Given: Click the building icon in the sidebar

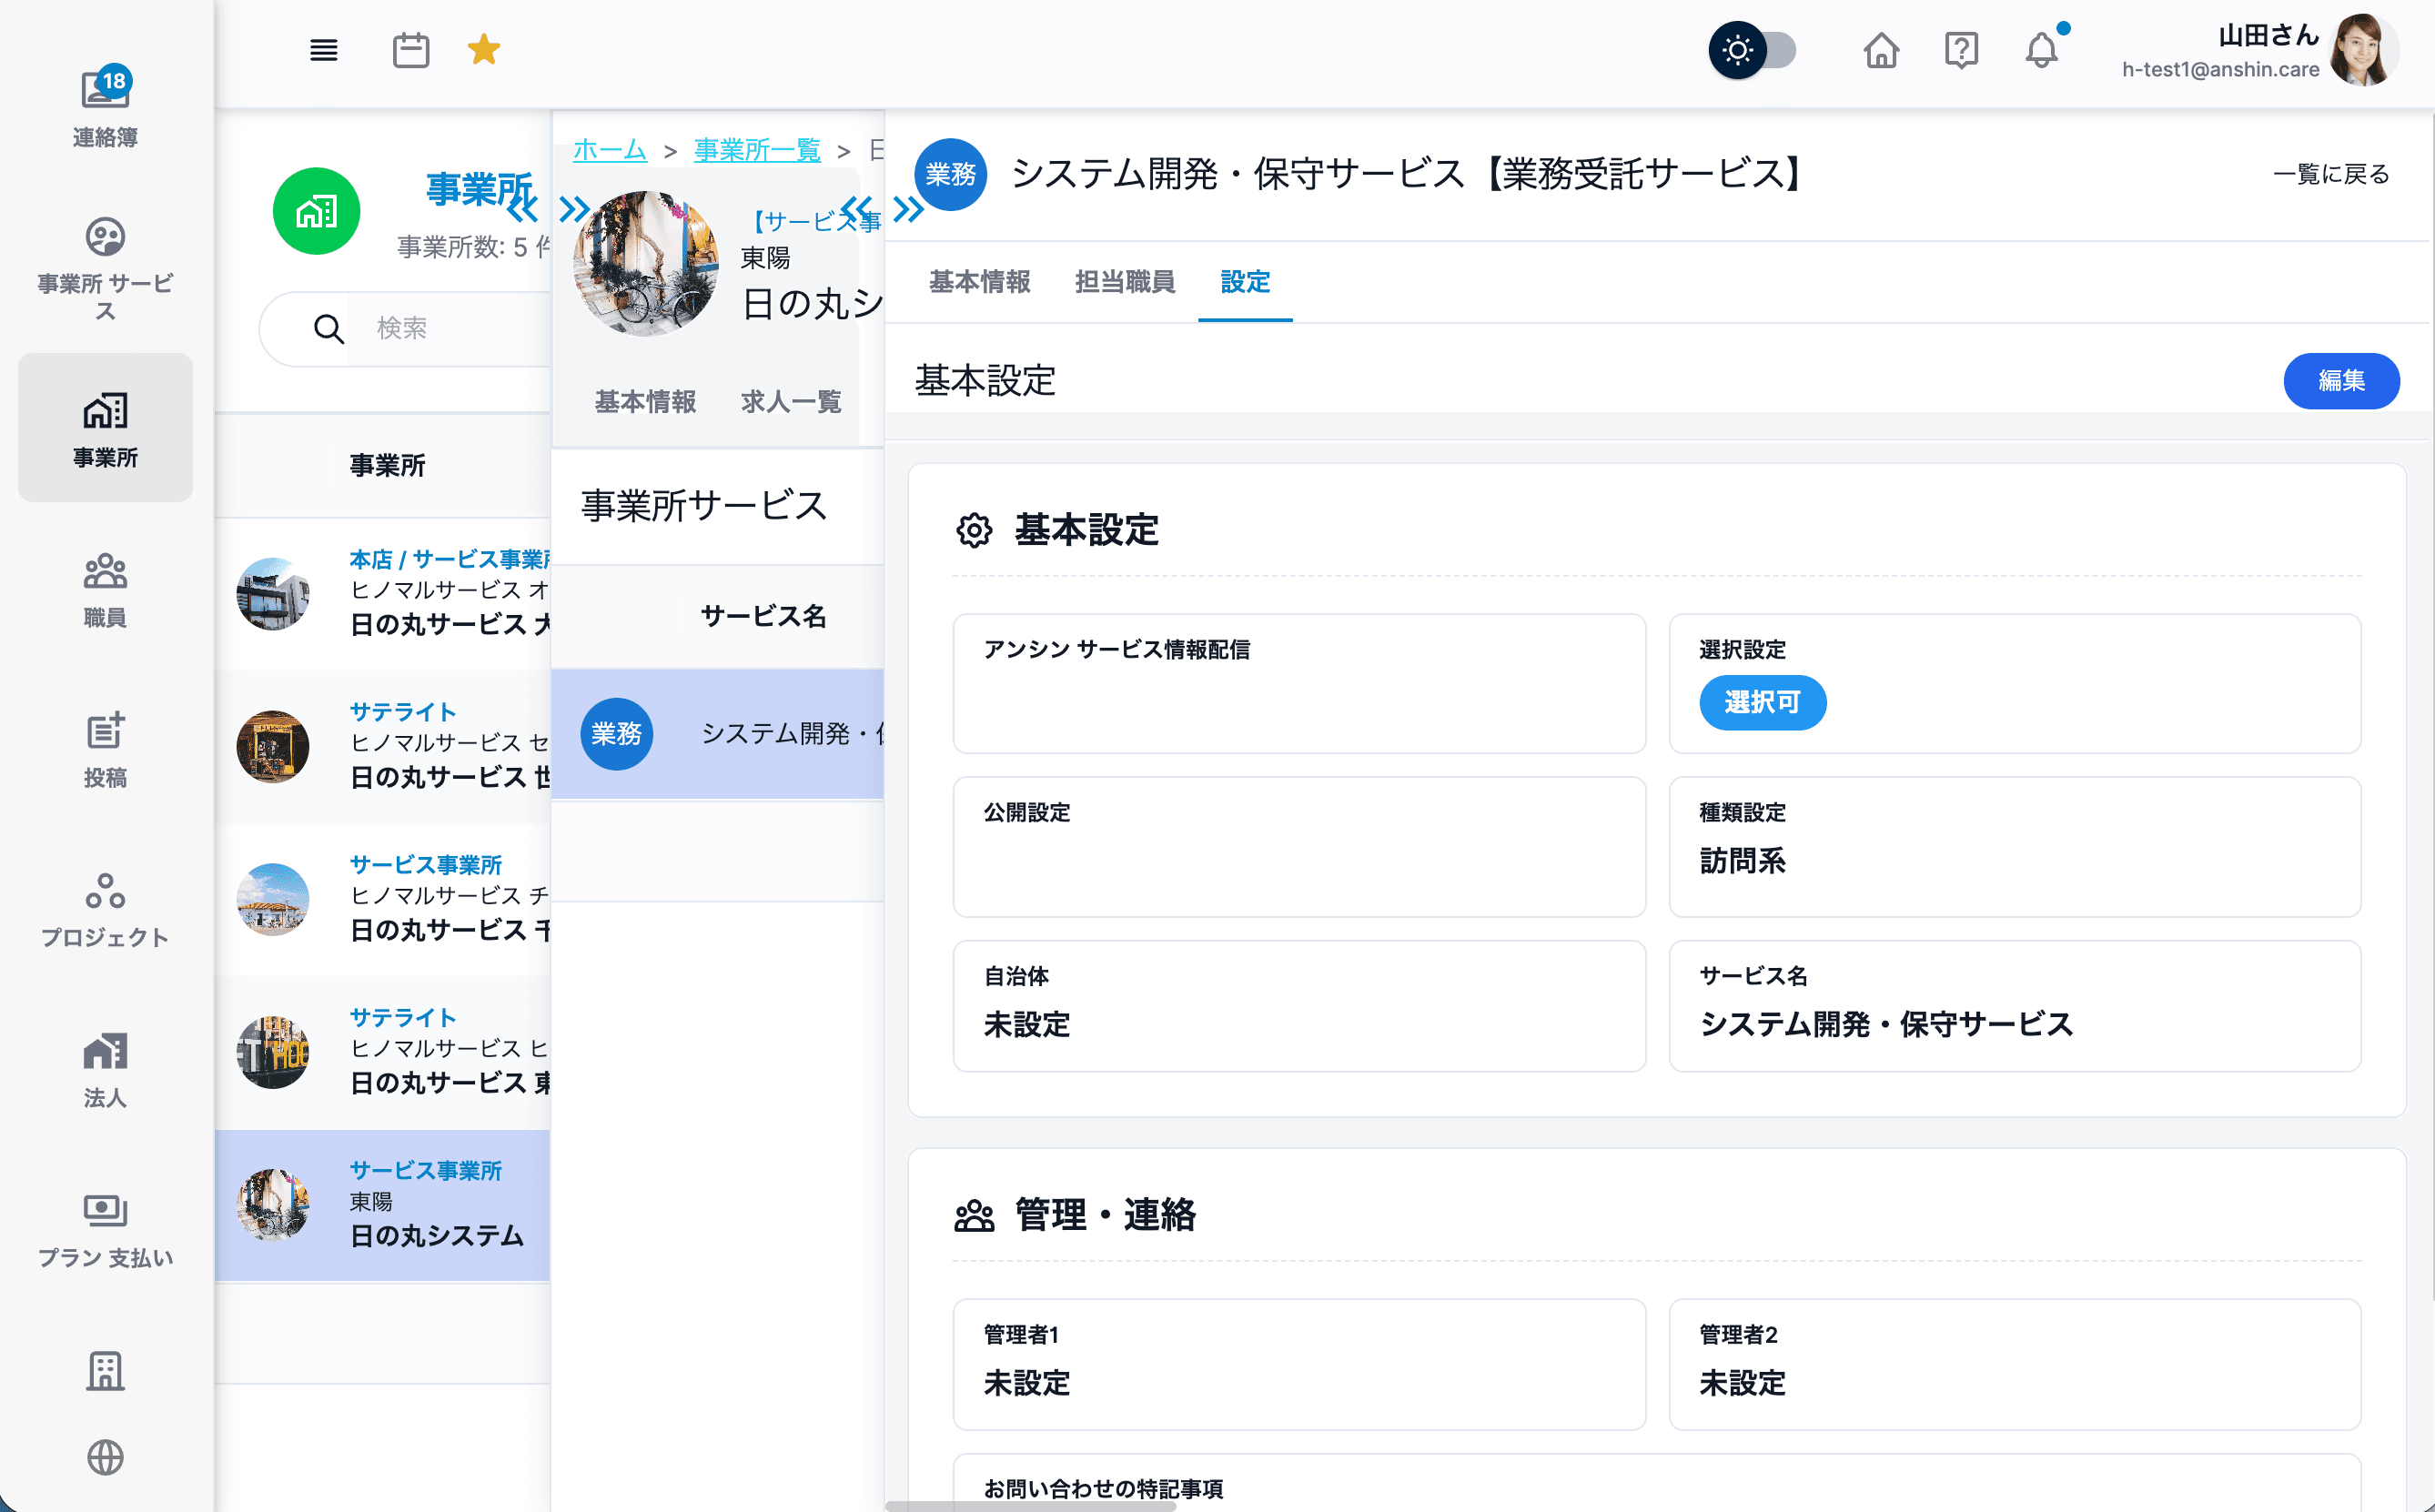Looking at the screenshot, I should pyautogui.click(x=105, y=1371).
